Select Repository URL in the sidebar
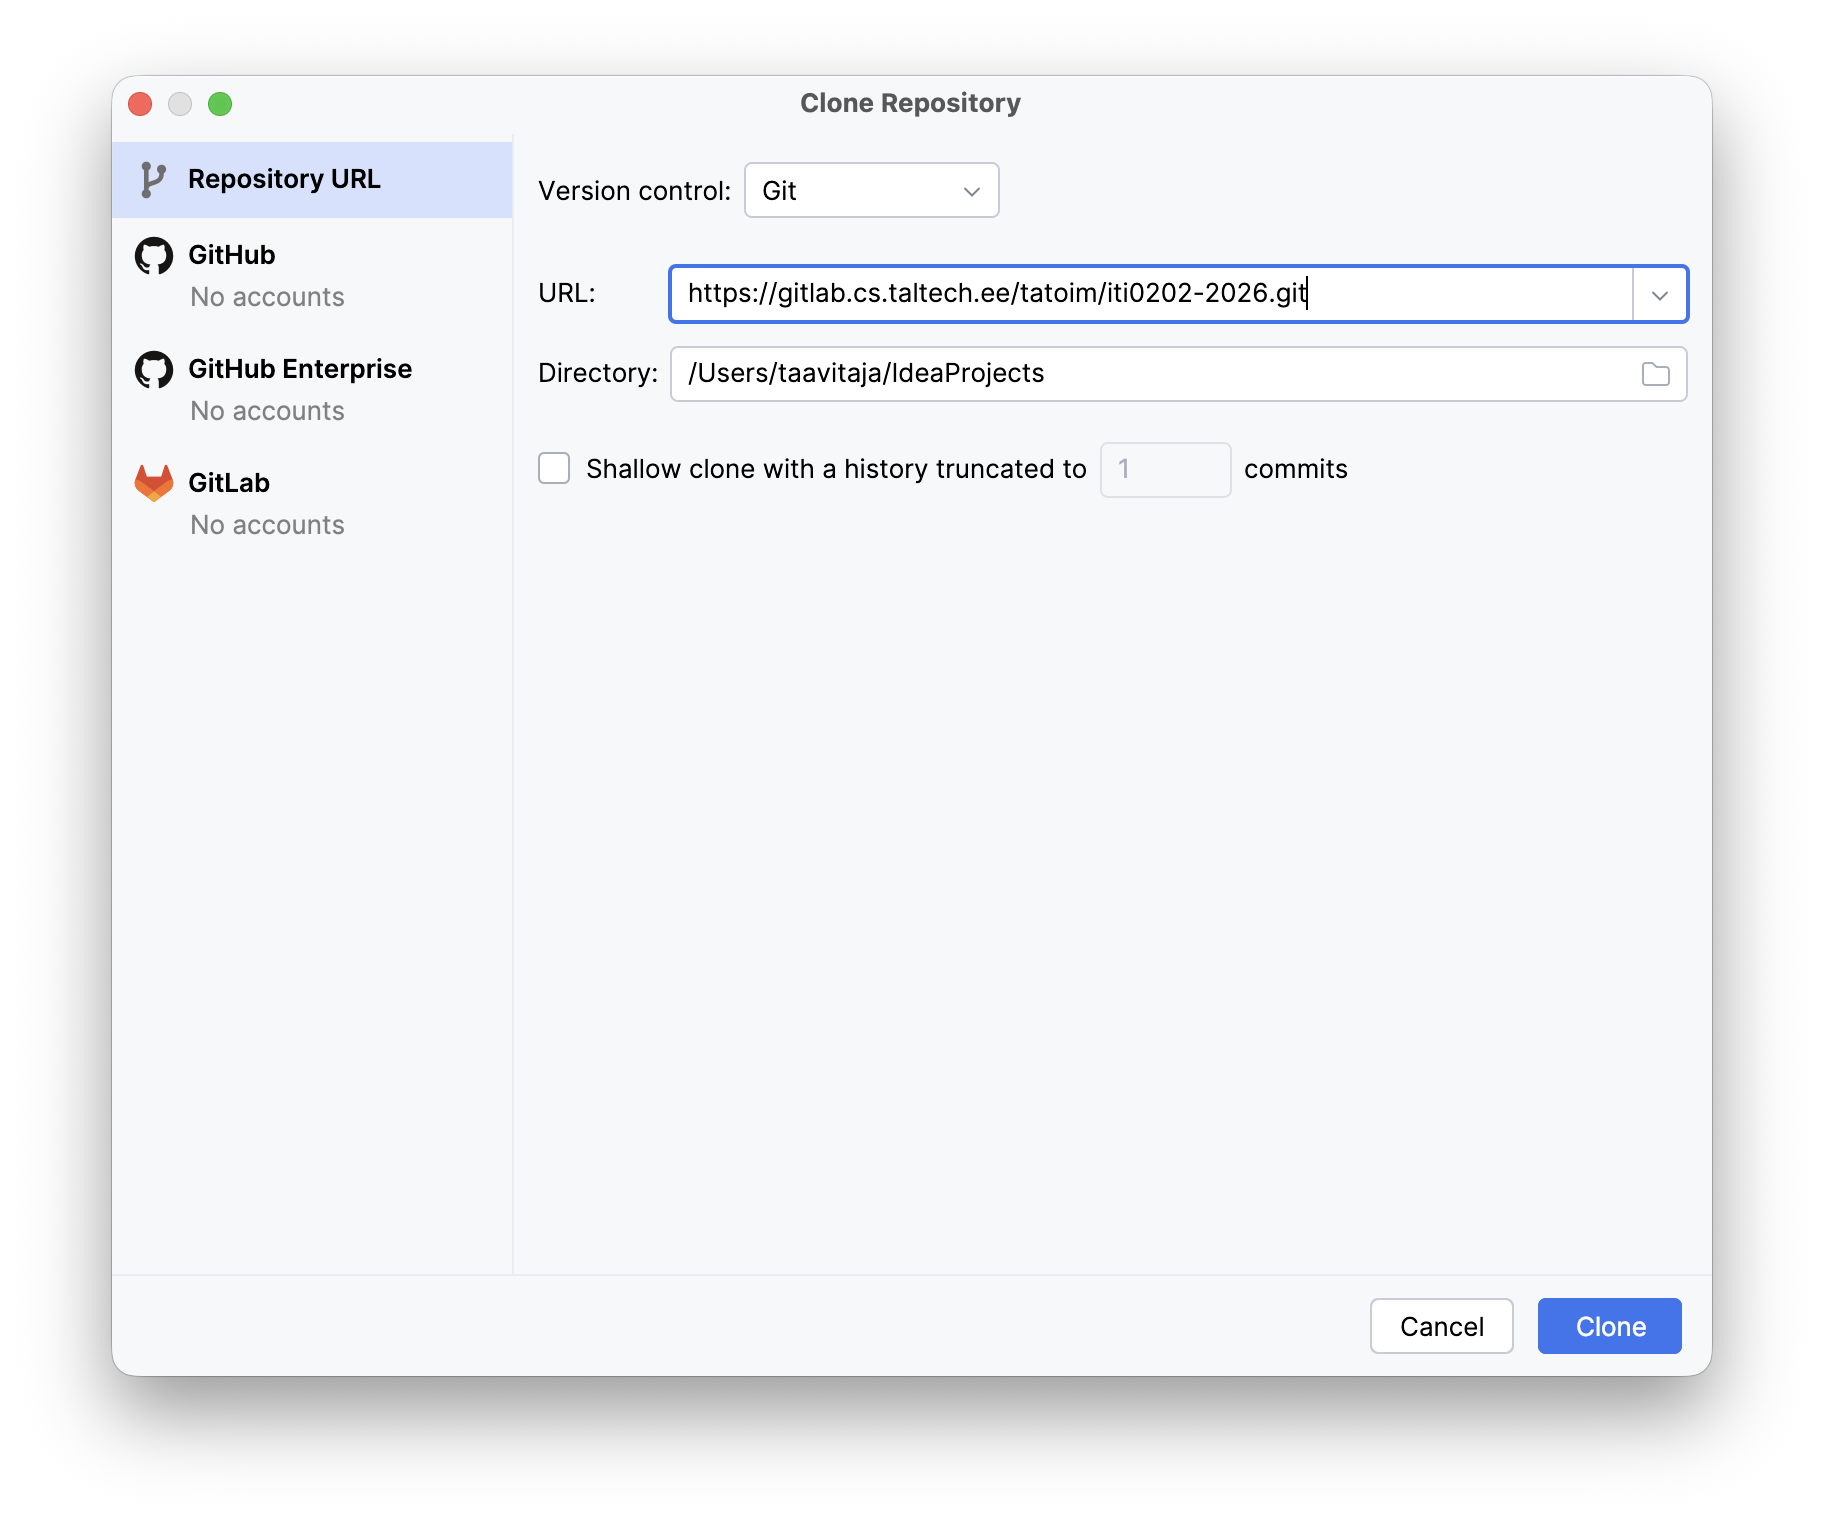Screen dimensions: 1824x1524 (x=284, y=178)
